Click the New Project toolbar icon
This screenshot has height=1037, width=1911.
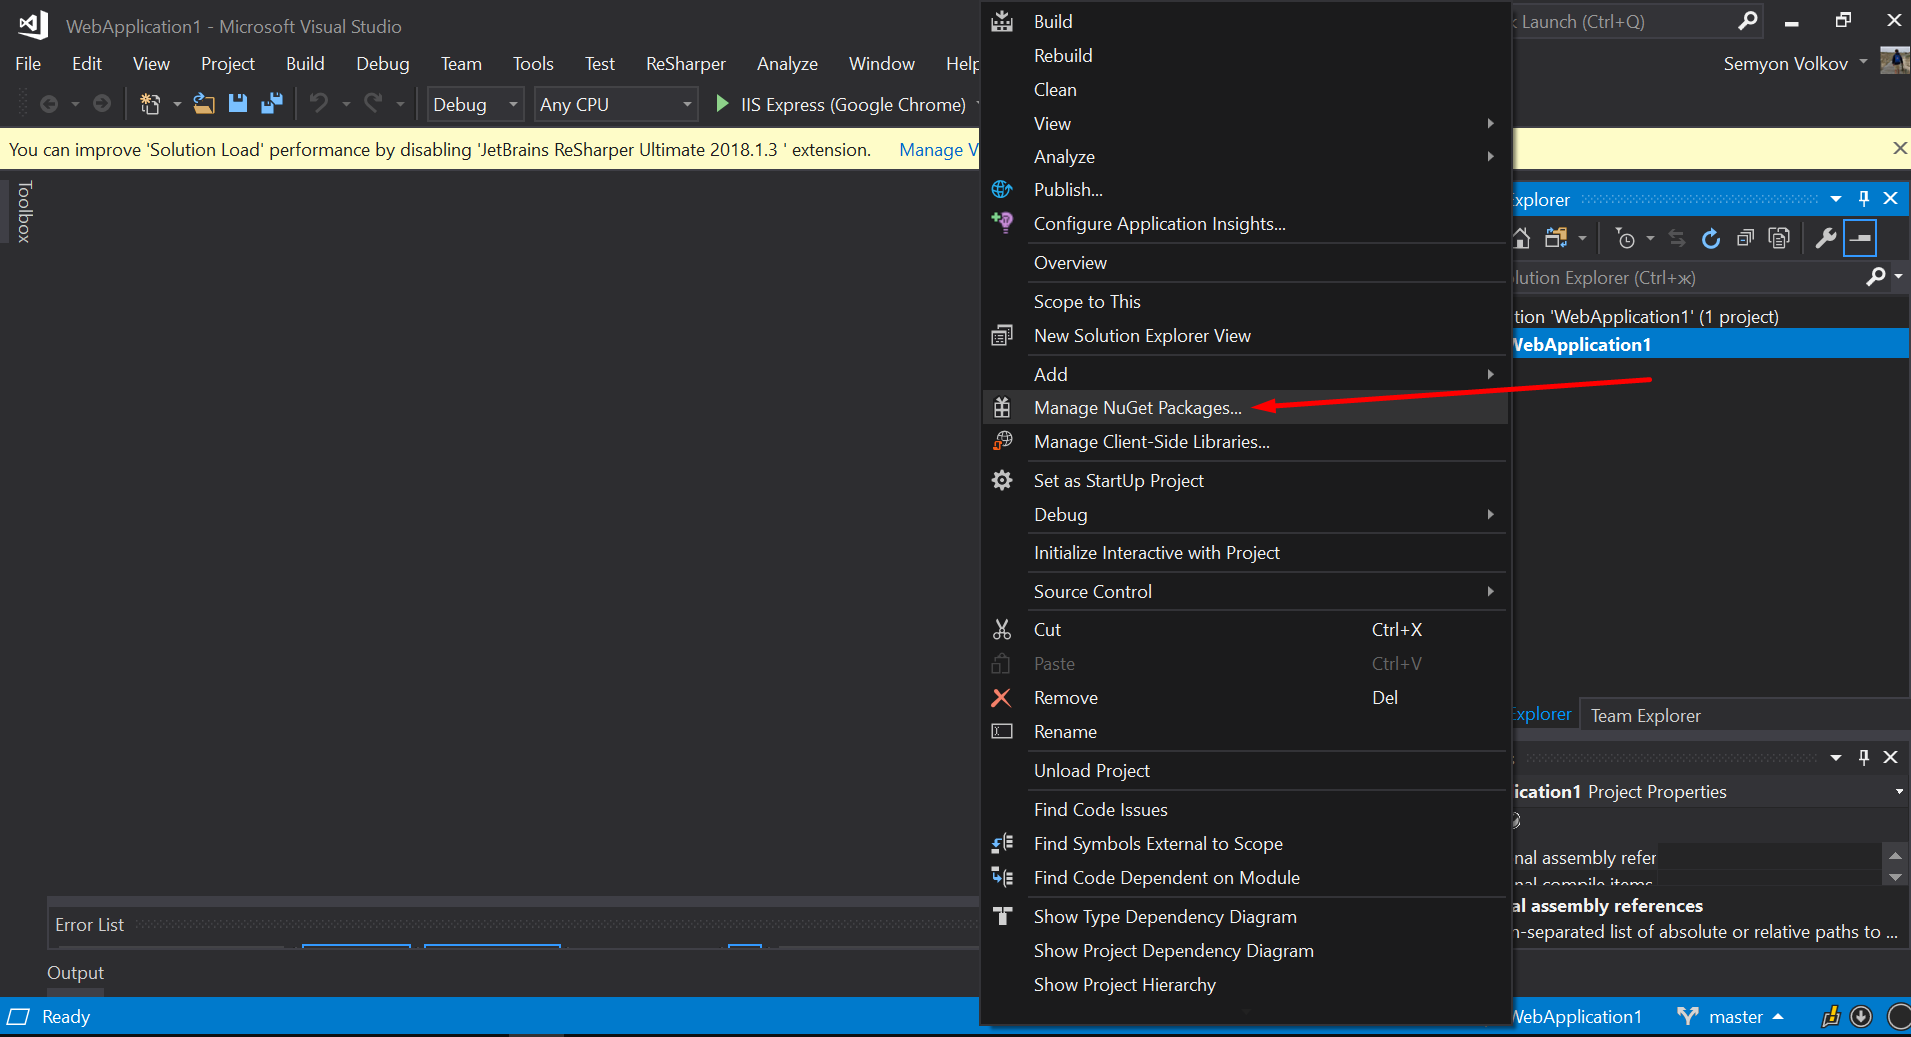pyautogui.click(x=150, y=104)
